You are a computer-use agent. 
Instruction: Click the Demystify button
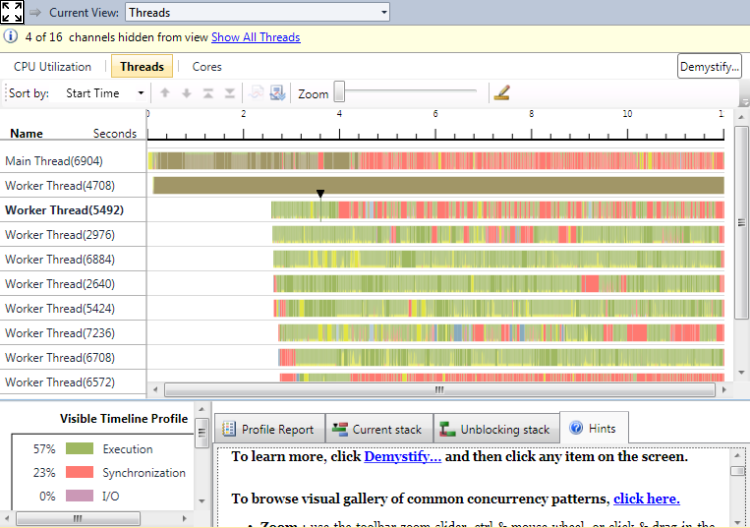click(709, 66)
